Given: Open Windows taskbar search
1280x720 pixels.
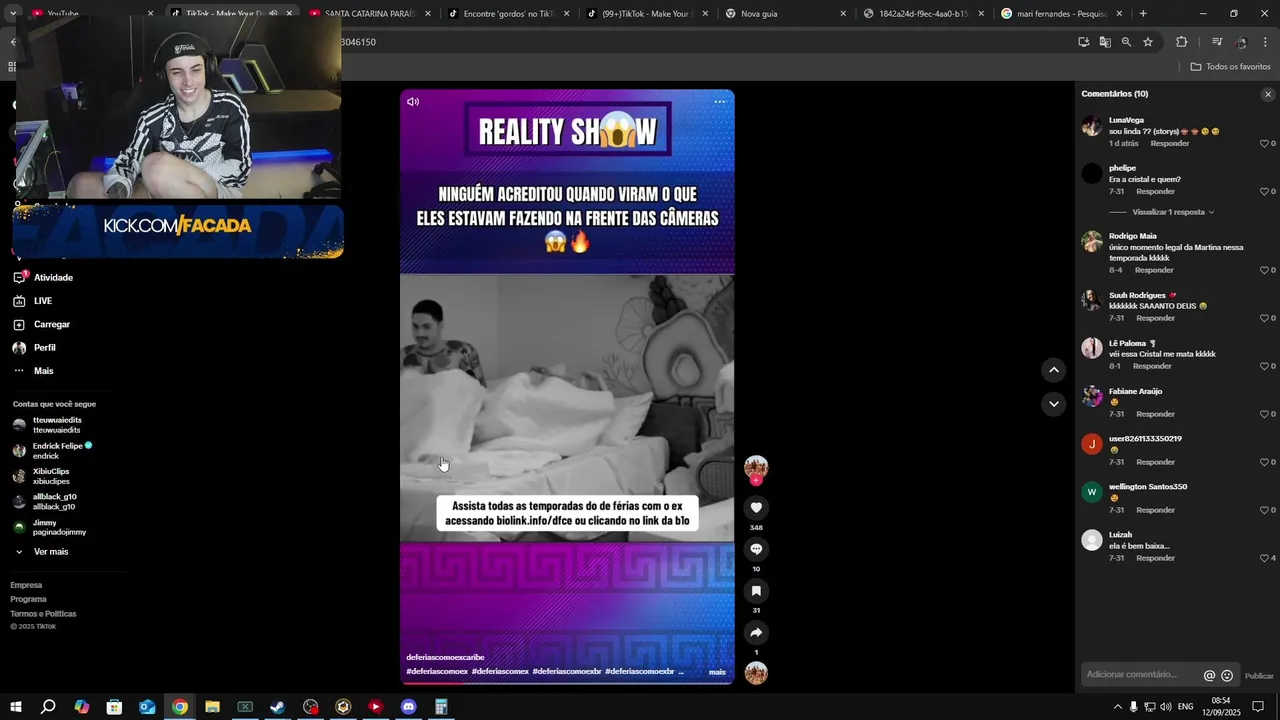Looking at the screenshot, I should point(48,707).
